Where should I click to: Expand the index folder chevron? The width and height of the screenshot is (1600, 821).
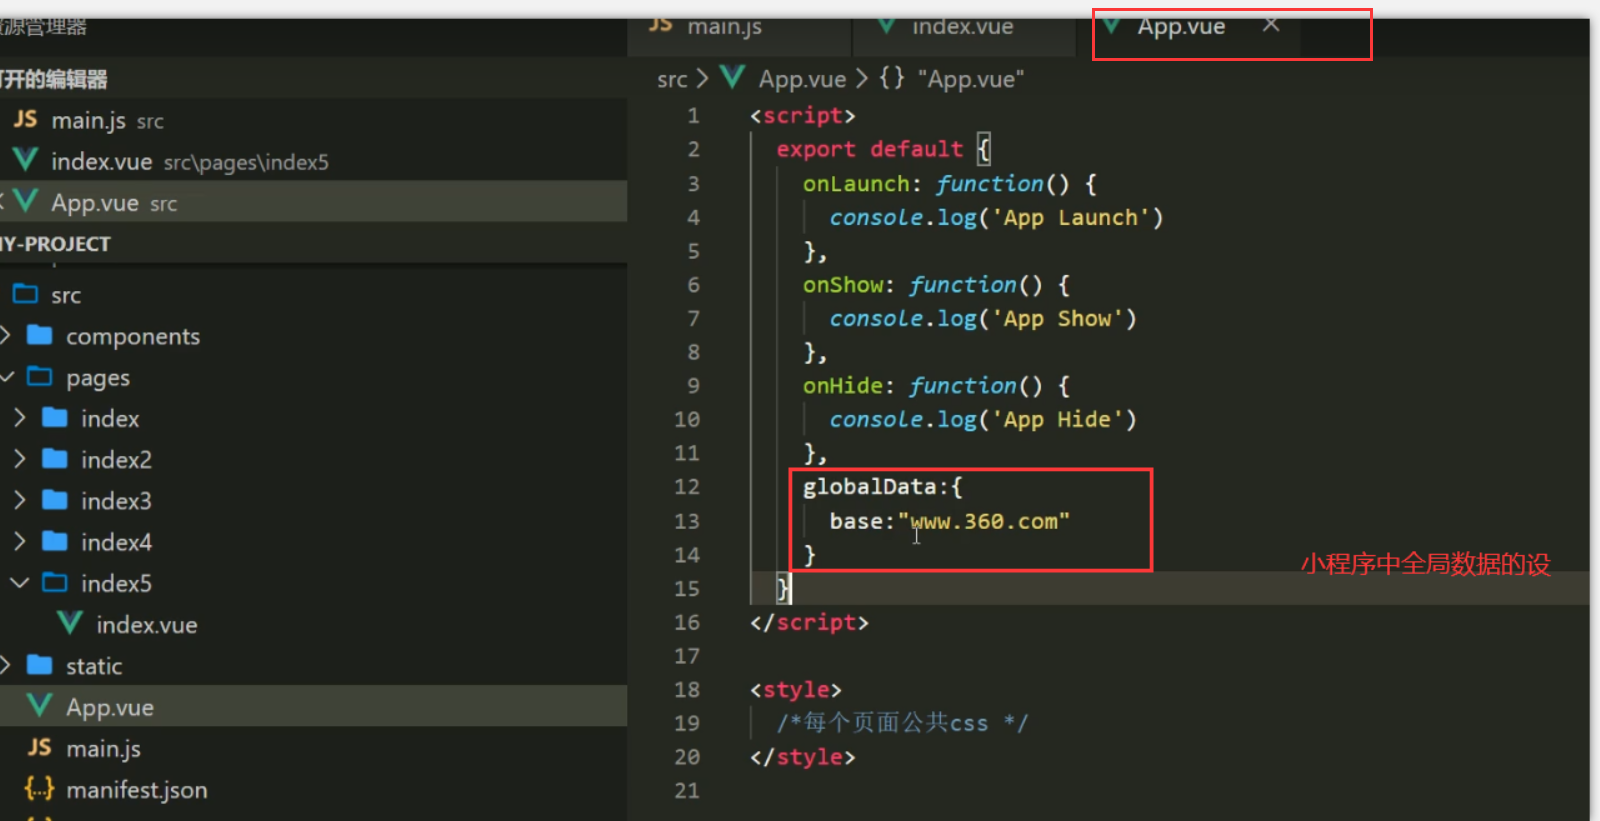click(x=20, y=418)
